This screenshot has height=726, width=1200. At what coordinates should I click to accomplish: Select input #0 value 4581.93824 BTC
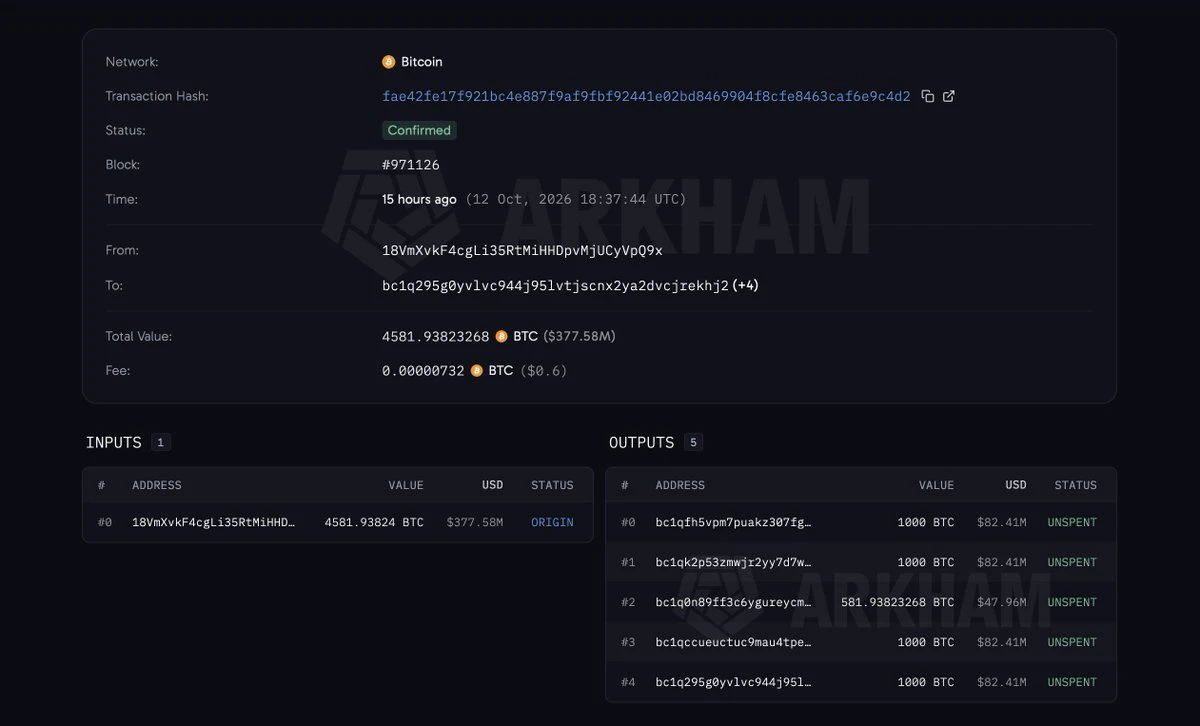coord(374,522)
